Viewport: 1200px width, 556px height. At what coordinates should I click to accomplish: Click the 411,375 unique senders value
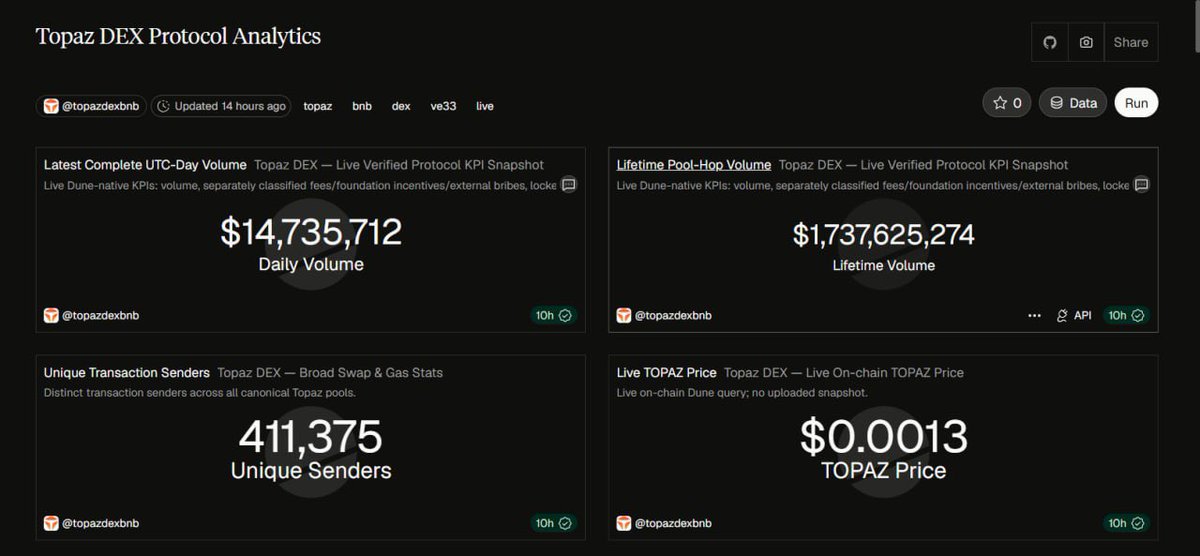coord(311,438)
